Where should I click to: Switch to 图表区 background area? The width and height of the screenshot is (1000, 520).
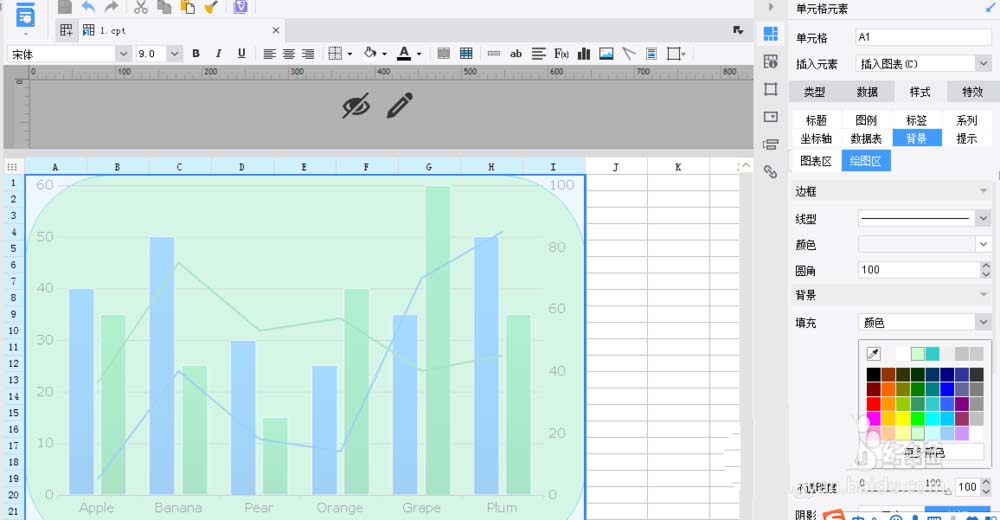(816, 161)
